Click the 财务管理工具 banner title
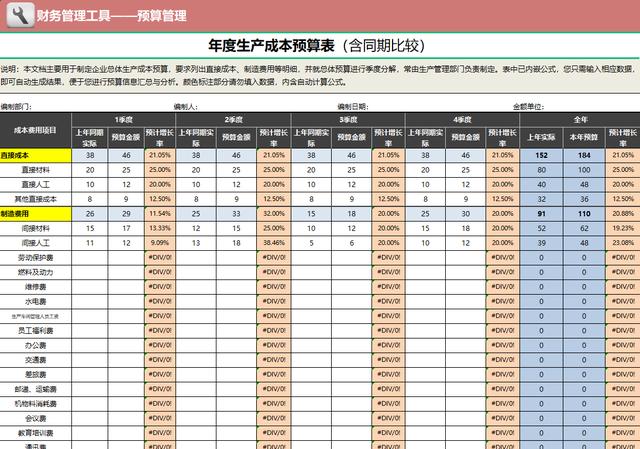The image size is (640, 449). pos(110,16)
